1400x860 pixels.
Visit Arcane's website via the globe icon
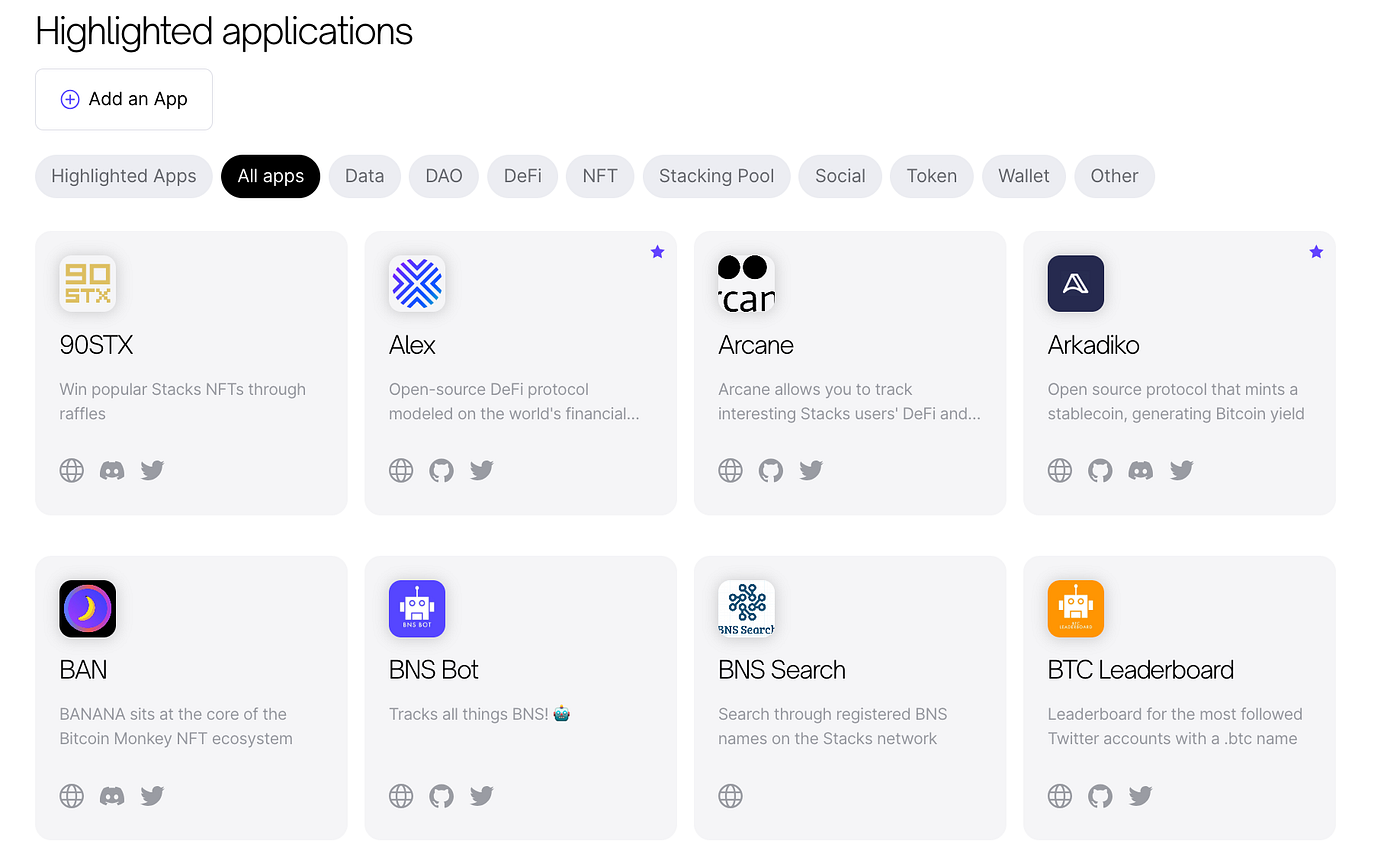[x=730, y=470]
